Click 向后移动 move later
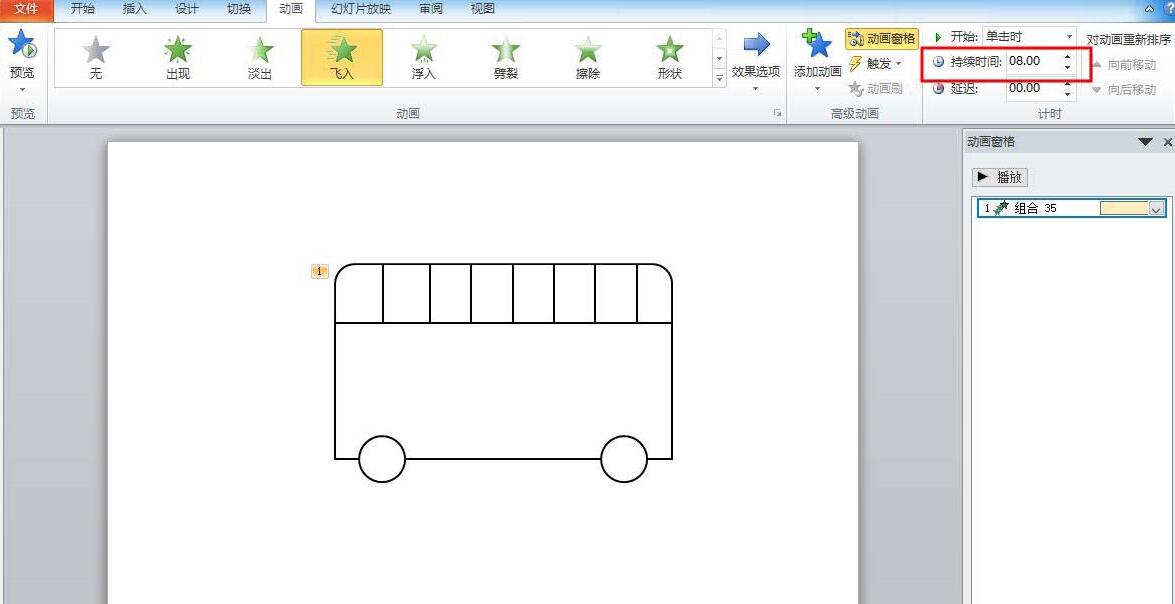 point(1123,90)
